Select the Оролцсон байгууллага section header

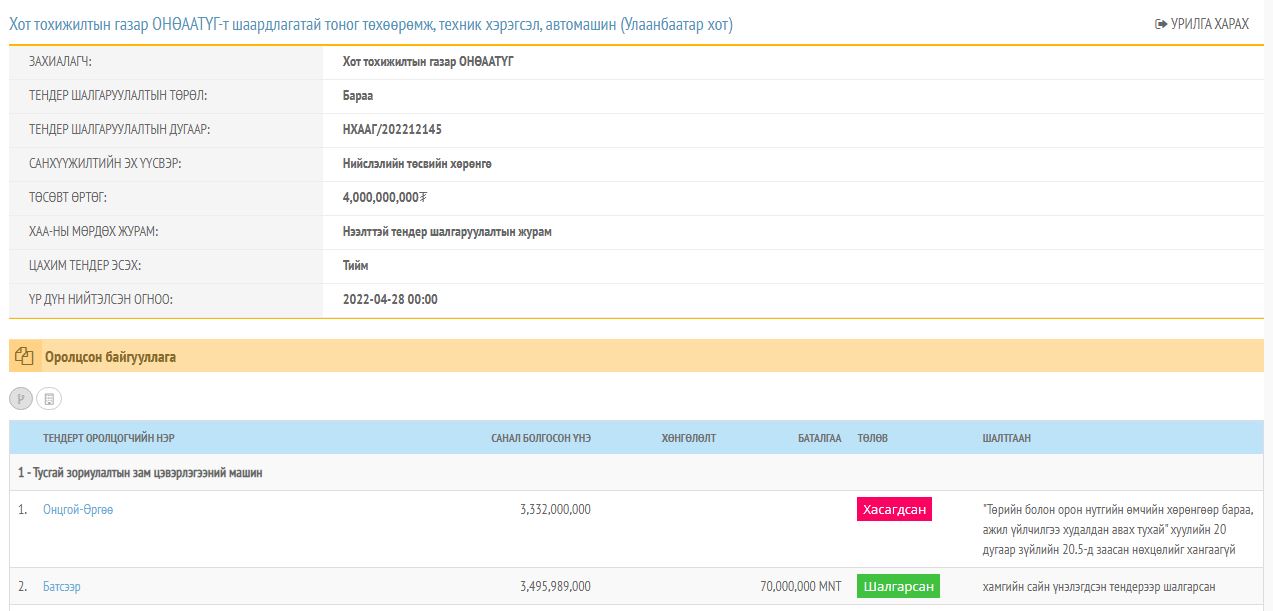click(110, 356)
